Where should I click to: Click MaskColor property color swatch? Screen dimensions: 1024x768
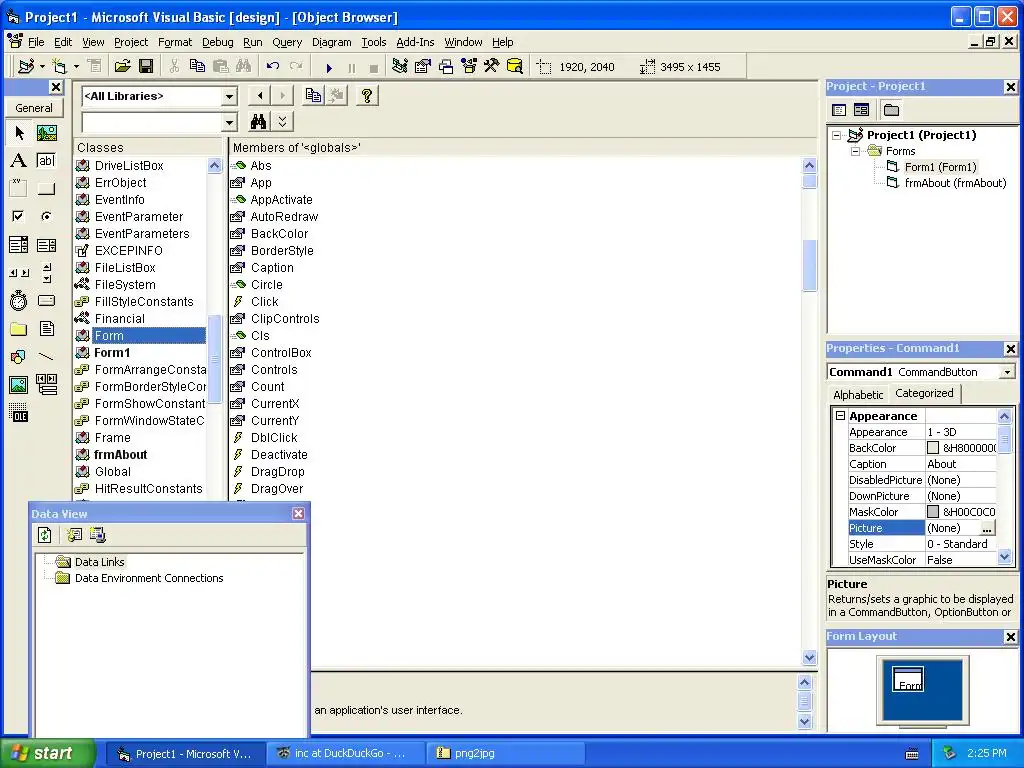933,512
